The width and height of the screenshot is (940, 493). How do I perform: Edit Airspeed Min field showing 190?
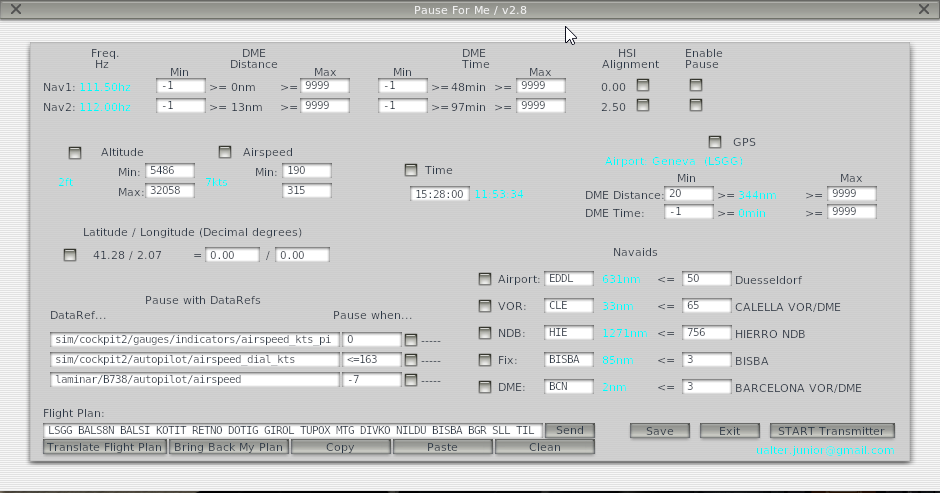pyautogui.click(x=307, y=171)
